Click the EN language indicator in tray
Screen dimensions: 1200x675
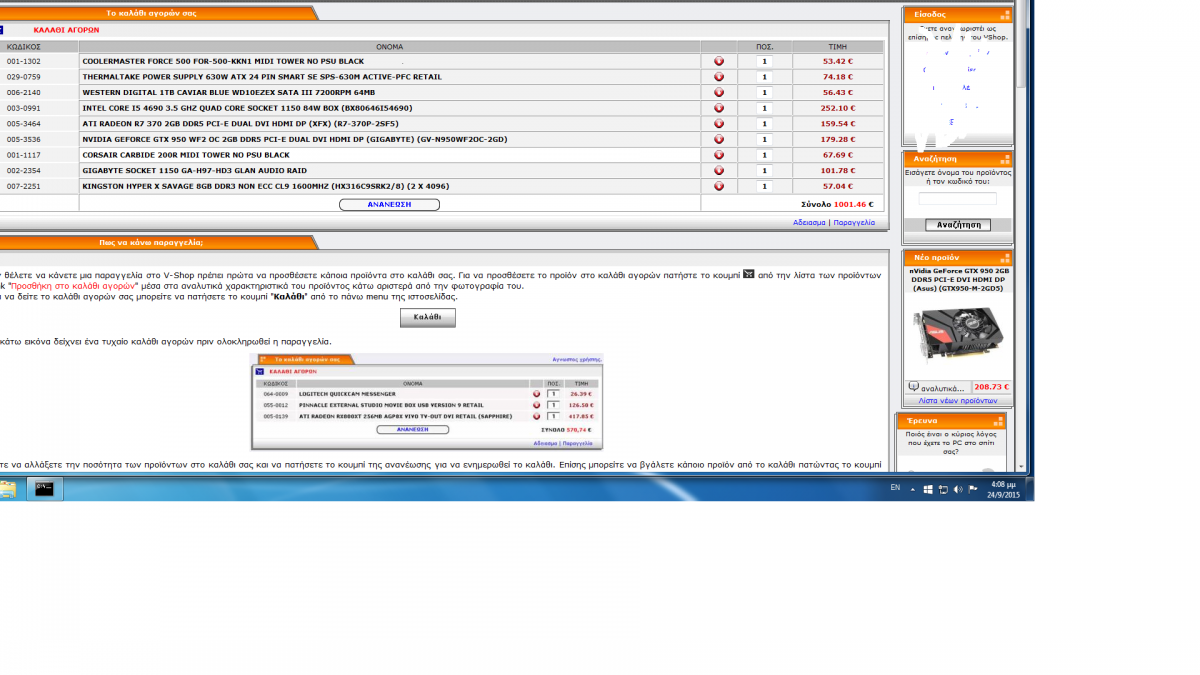895,488
